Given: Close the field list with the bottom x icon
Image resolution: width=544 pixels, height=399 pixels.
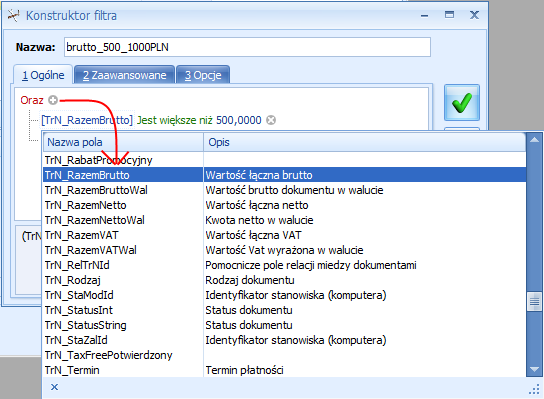Looking at the screenshot, I should coord(54,387).
